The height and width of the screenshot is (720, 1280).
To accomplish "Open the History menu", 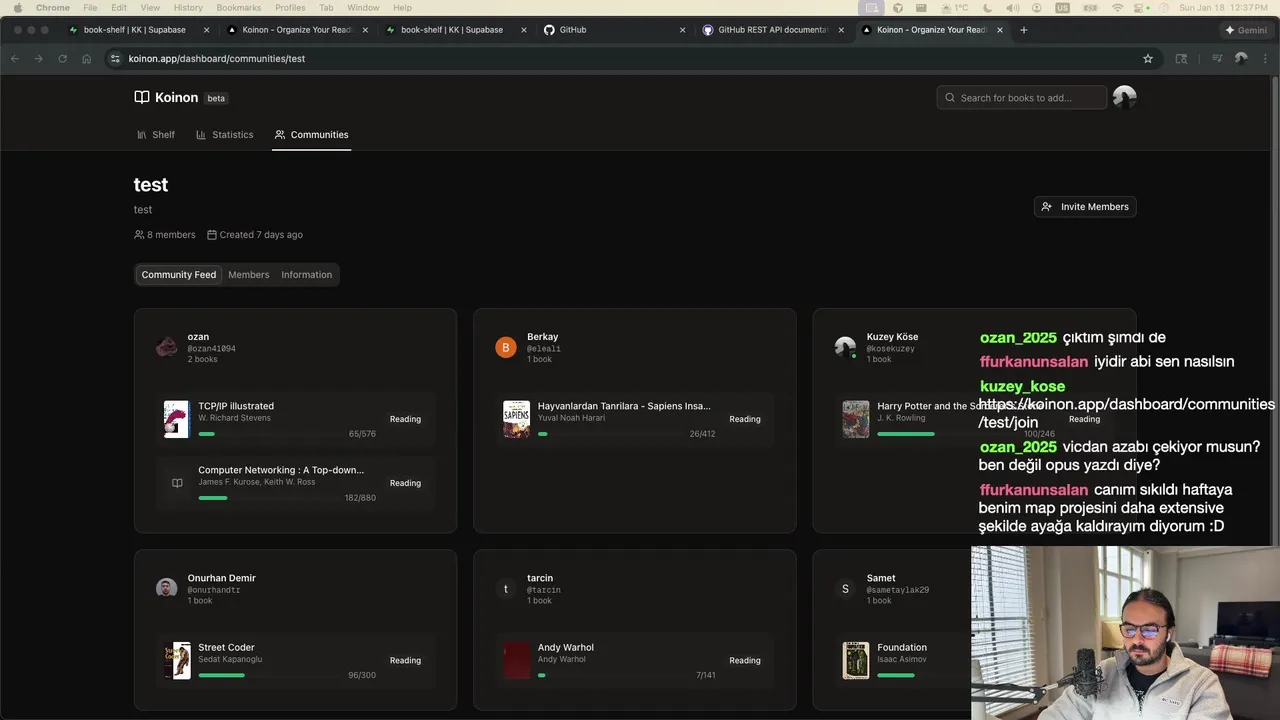I will [188, 7].
